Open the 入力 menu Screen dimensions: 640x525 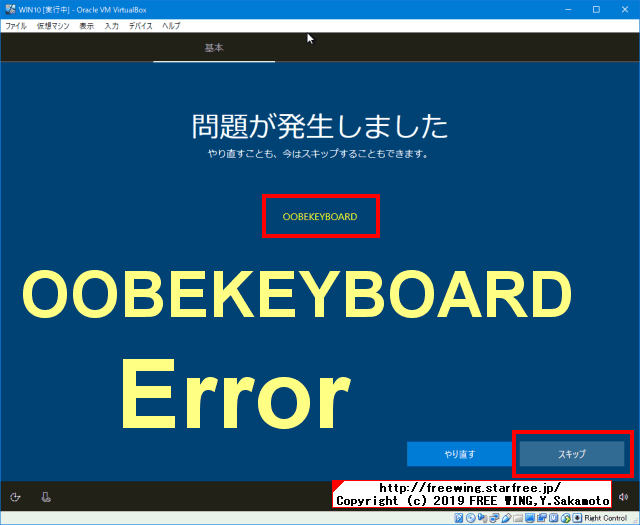[111, 26]
